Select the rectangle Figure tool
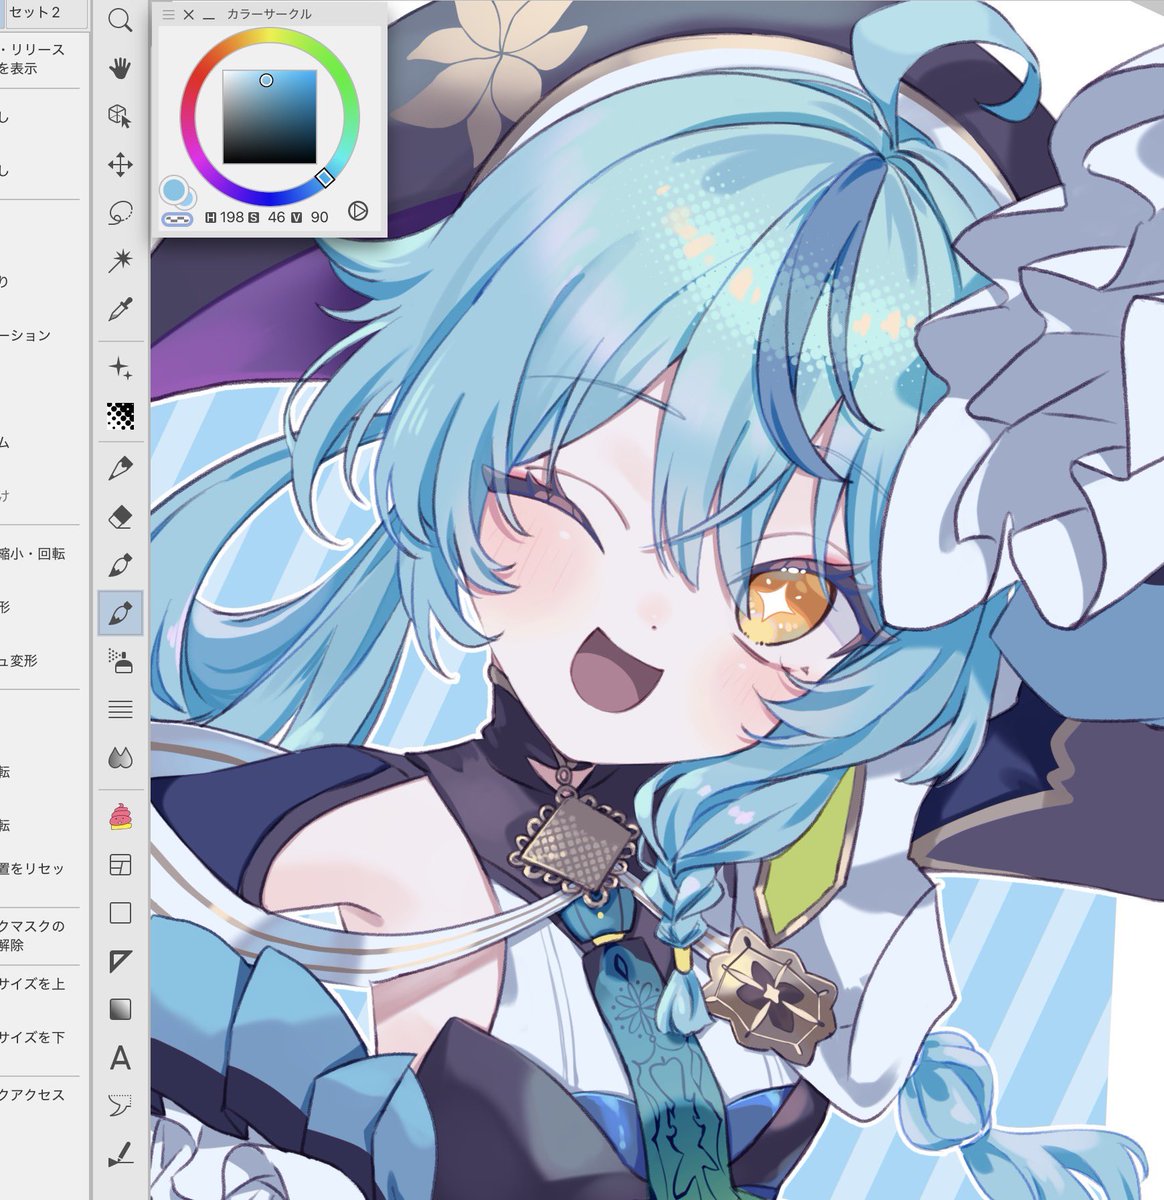The height and width of the screenshot is (1200, 1164). pos(120,912)
